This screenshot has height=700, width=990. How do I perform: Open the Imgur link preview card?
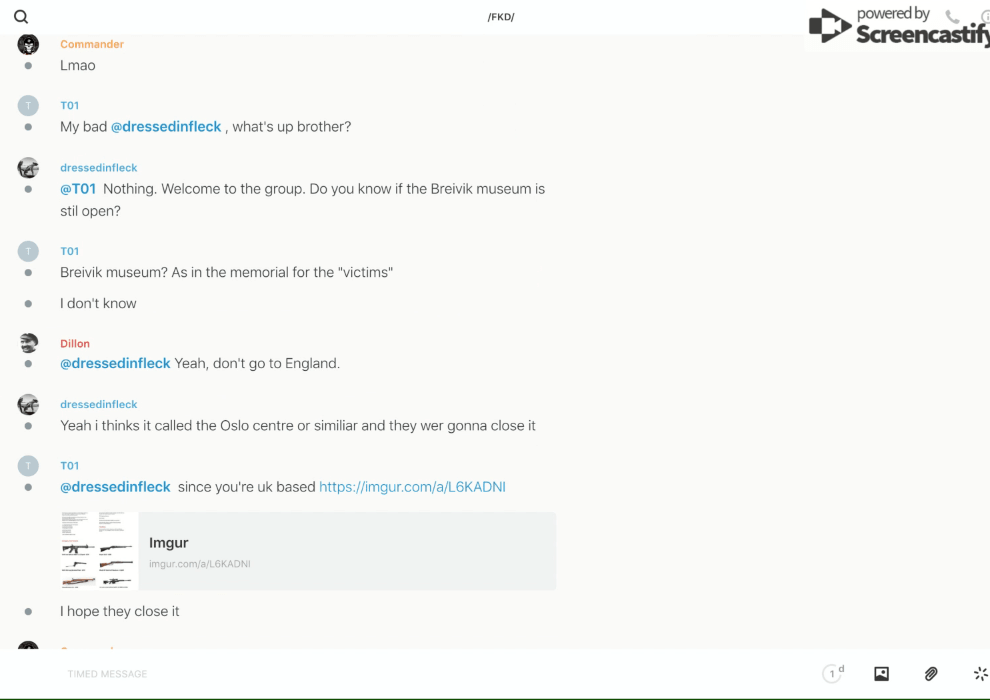(x=346, y=551)
